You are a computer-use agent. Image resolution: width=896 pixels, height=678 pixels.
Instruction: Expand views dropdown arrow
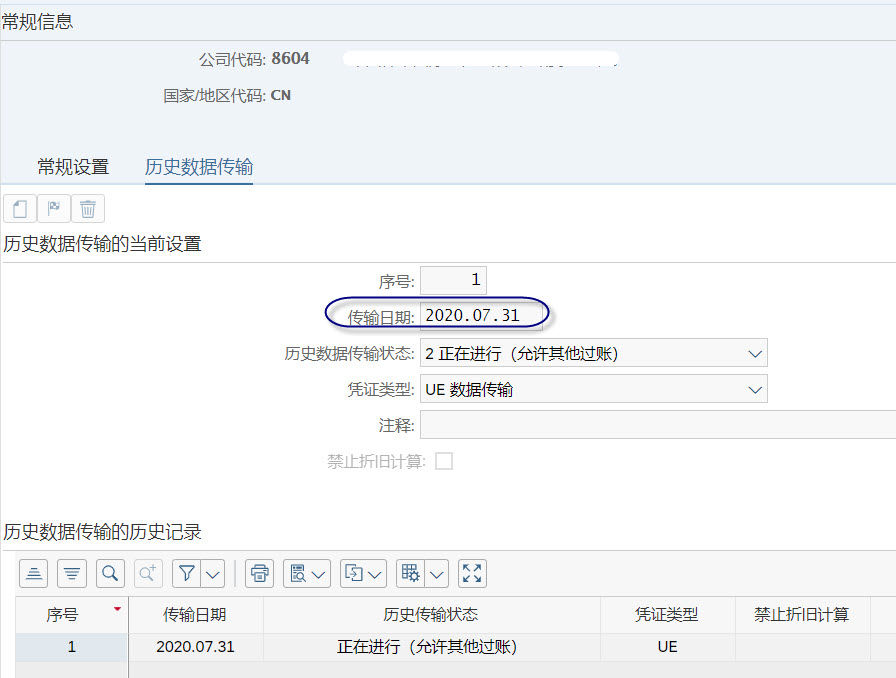319,574
